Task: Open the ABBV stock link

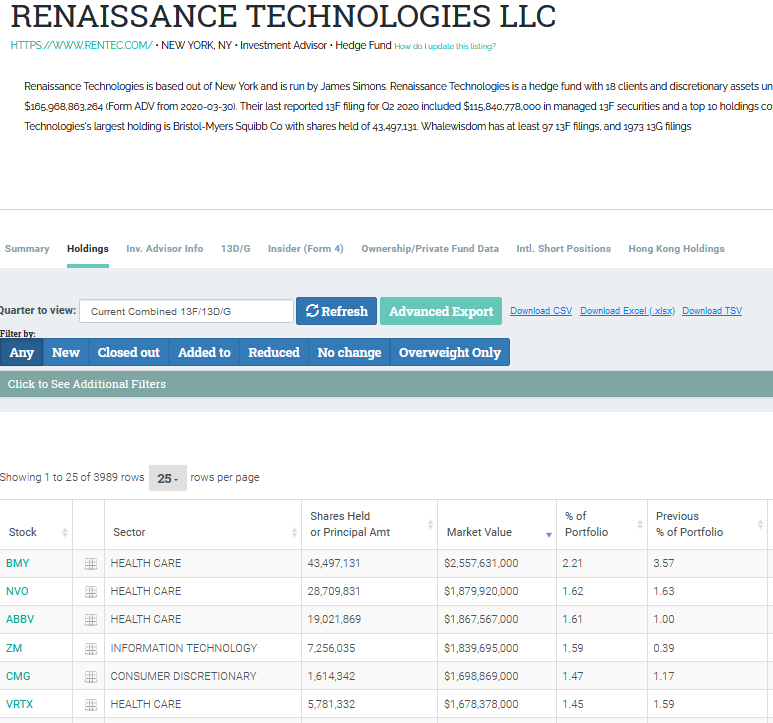Action: point(20,620)
